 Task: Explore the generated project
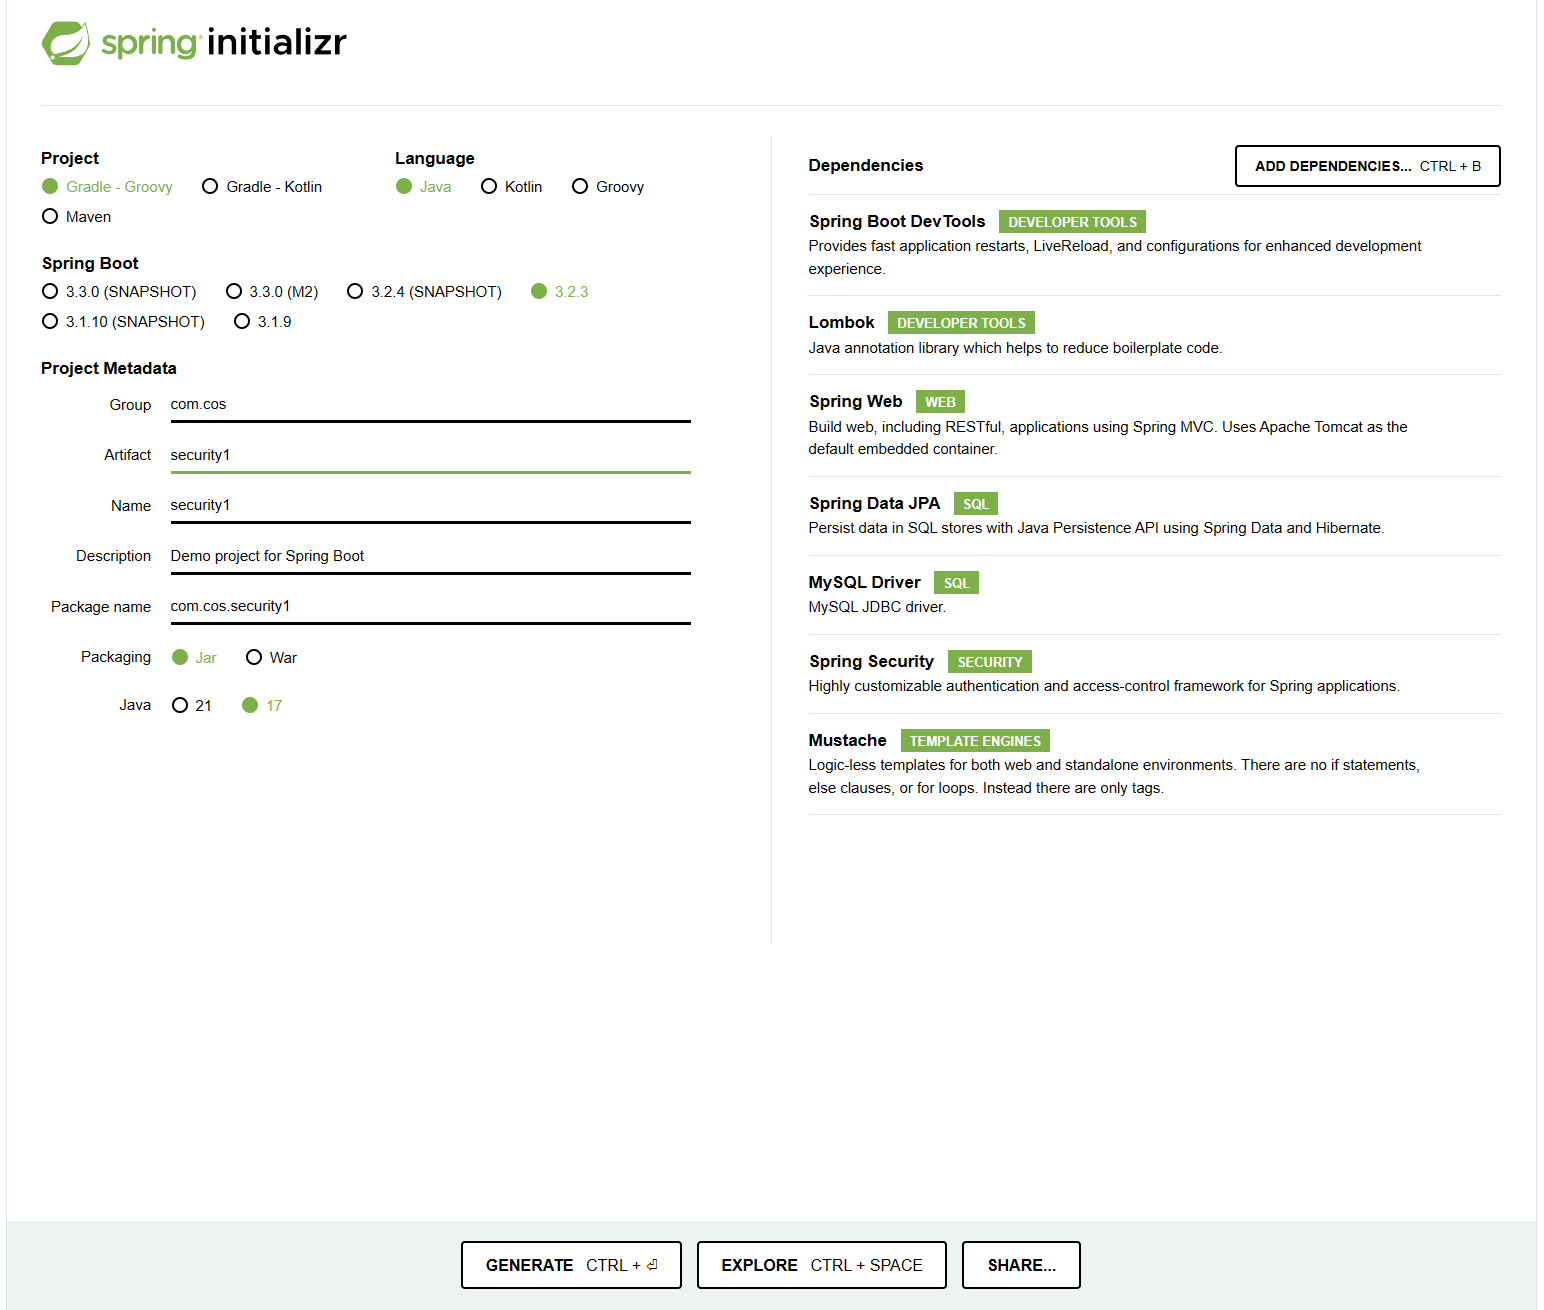(x=821, y=1265)
